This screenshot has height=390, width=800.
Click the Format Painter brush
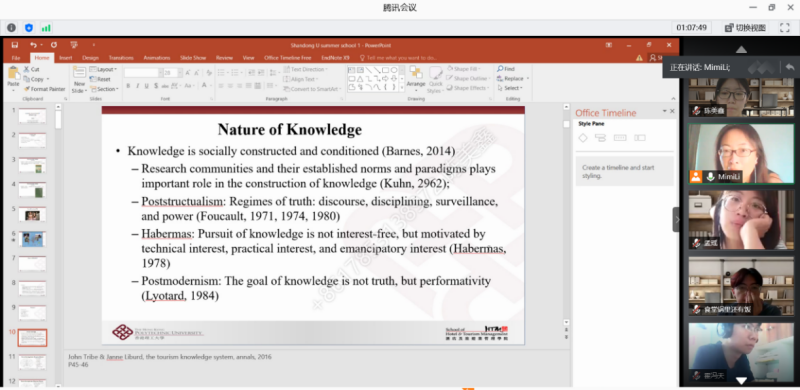[x=45, y=89]
